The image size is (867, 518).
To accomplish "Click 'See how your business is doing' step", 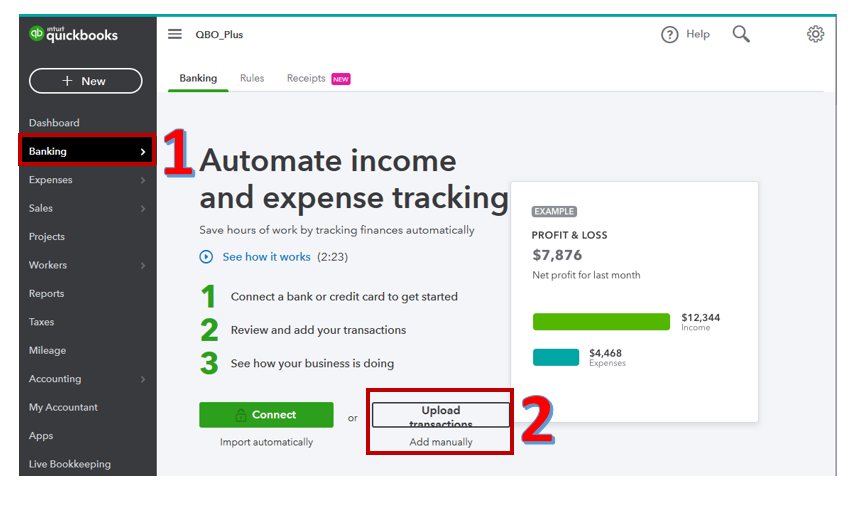I will pos(312,363).
